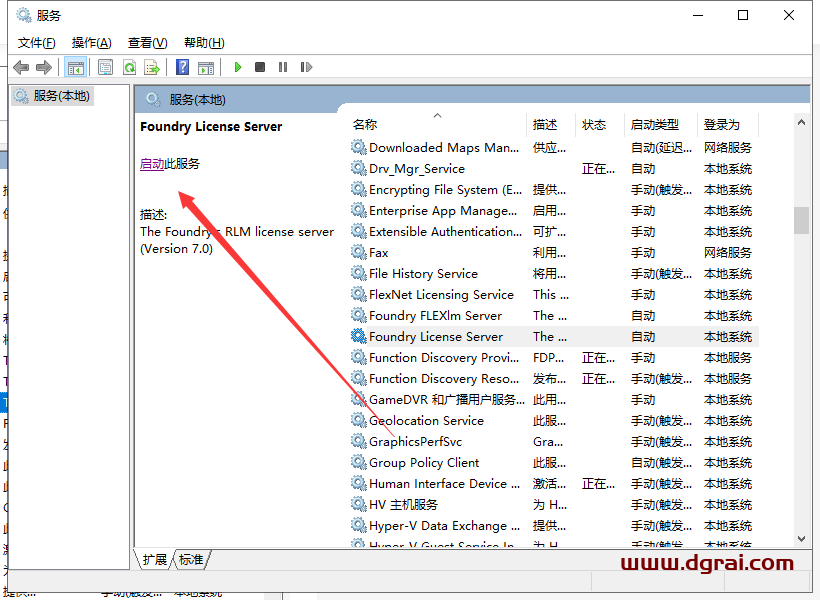Sort by the 状态 column header

(600, 124)
